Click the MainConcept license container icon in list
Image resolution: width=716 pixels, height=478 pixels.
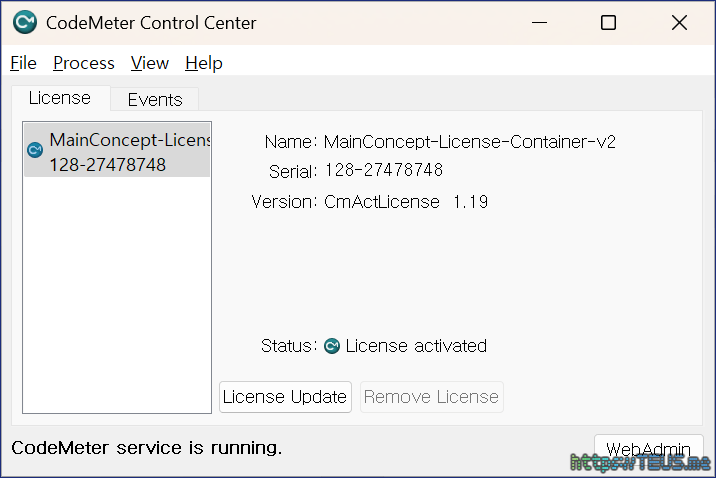[35, 150]
